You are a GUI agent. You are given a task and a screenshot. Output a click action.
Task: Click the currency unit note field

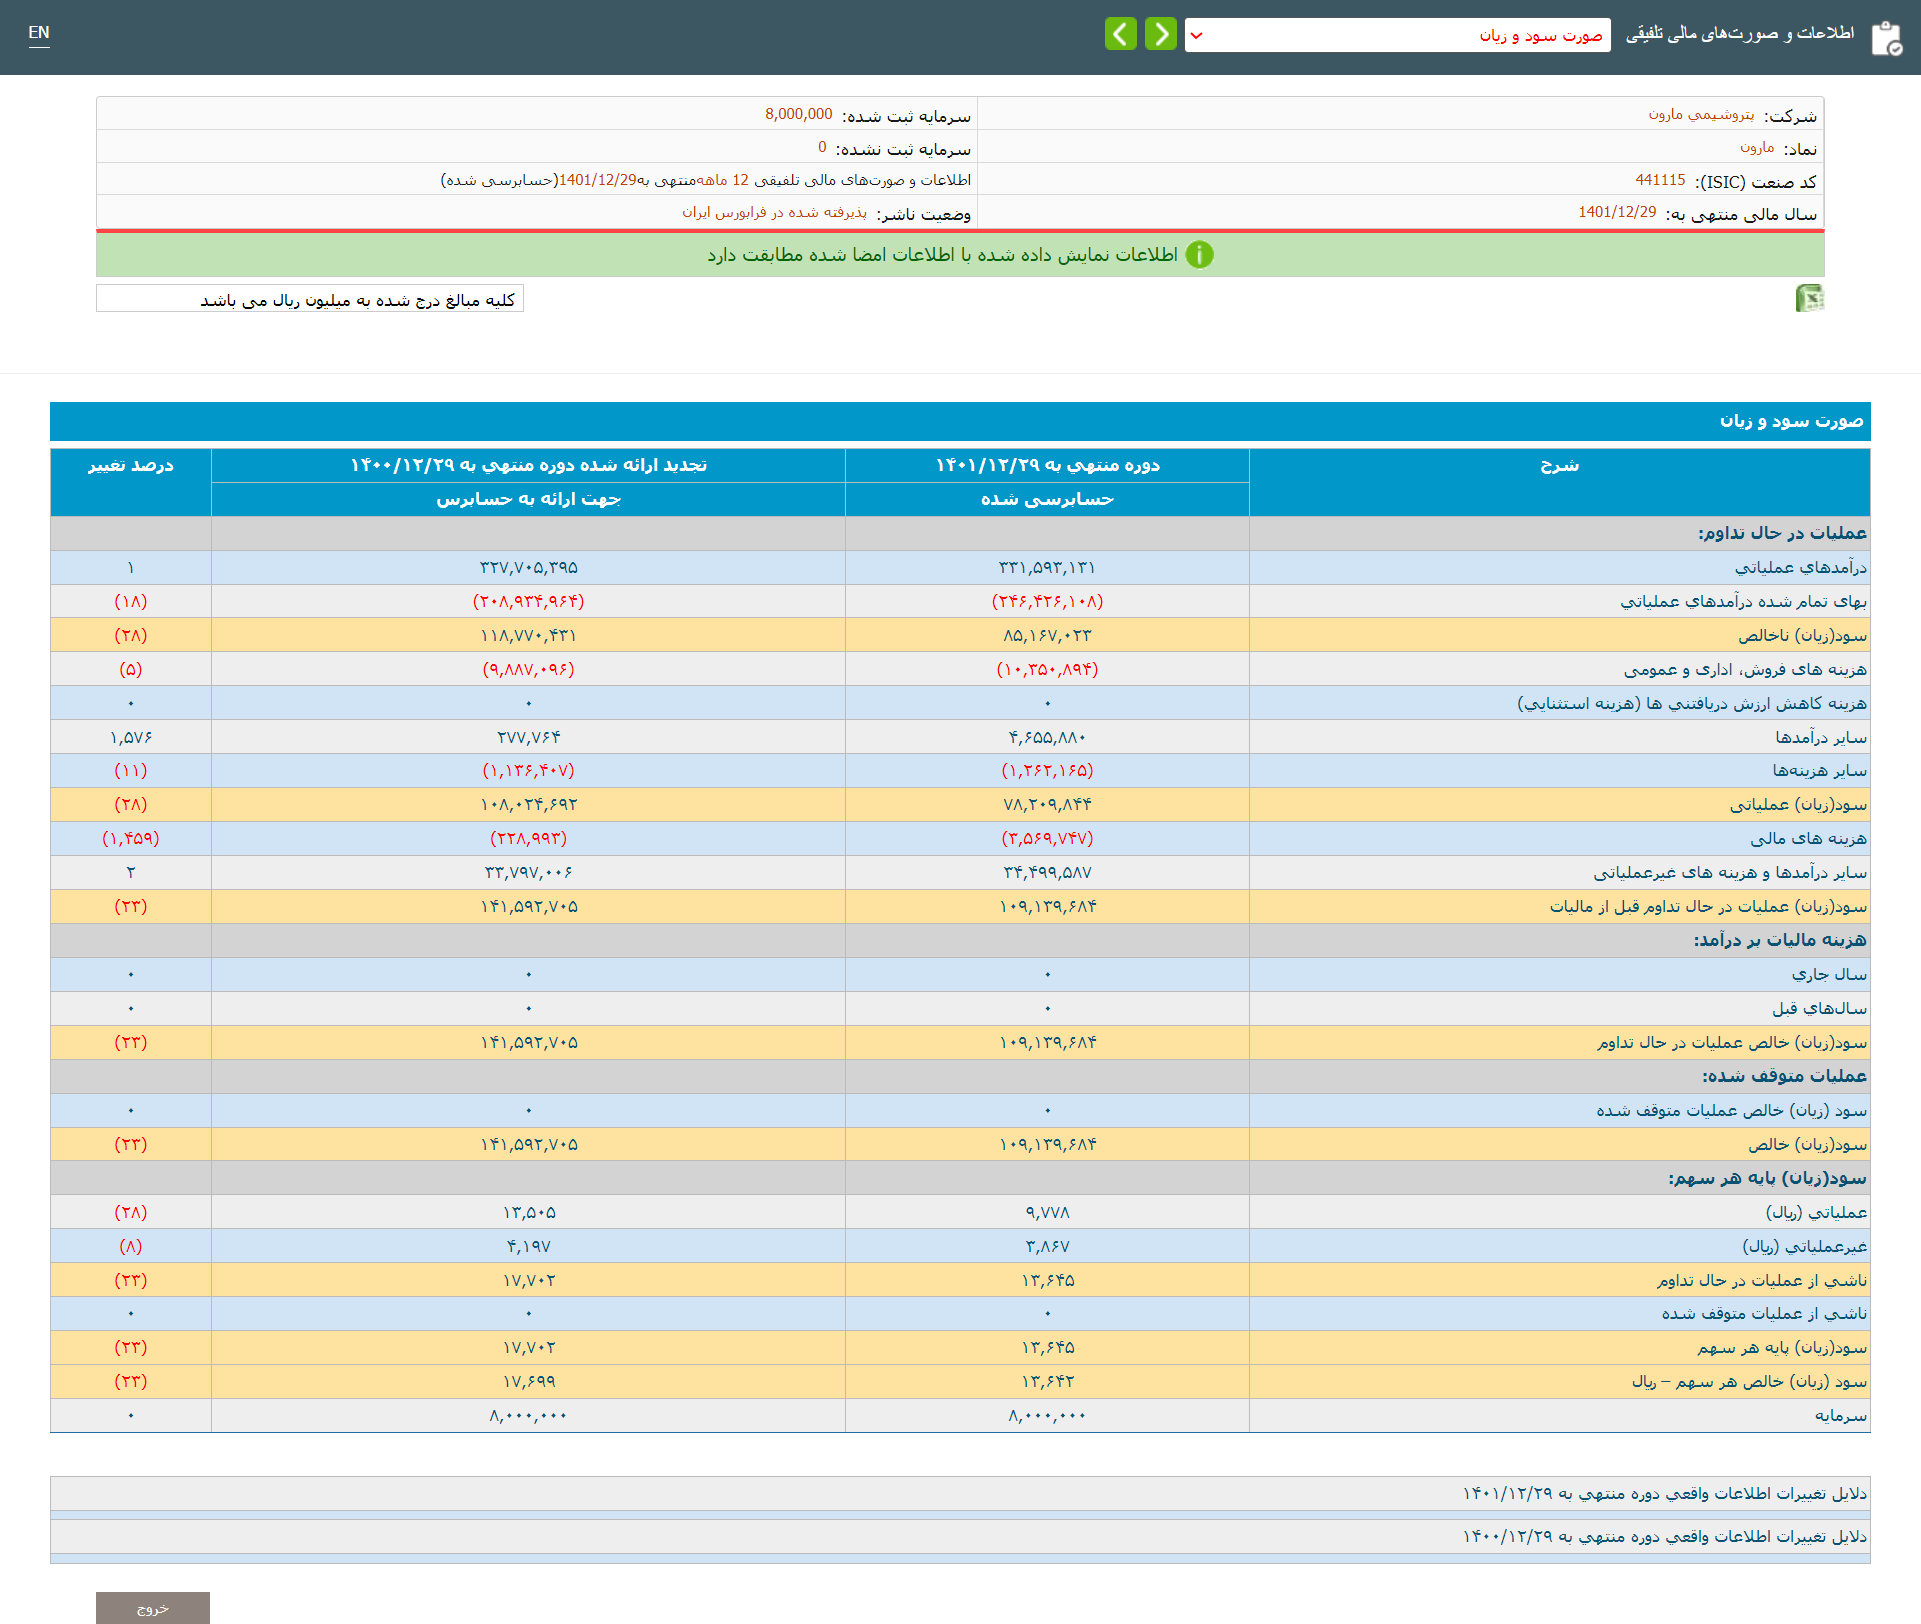point(310,299)
